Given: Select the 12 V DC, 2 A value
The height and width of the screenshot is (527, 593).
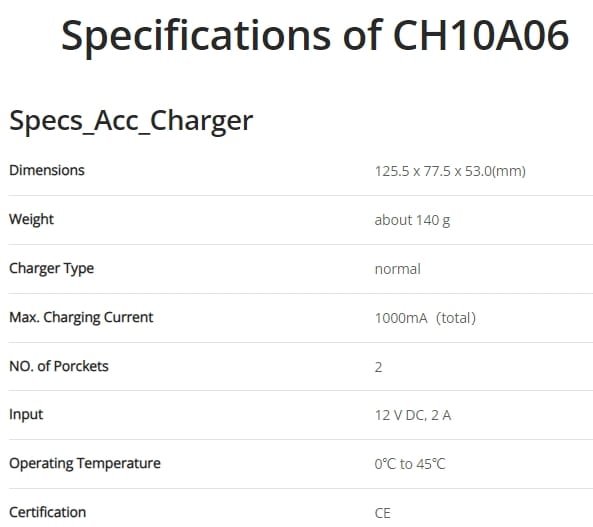Looking at the screenshot, I should pos(413,415).
